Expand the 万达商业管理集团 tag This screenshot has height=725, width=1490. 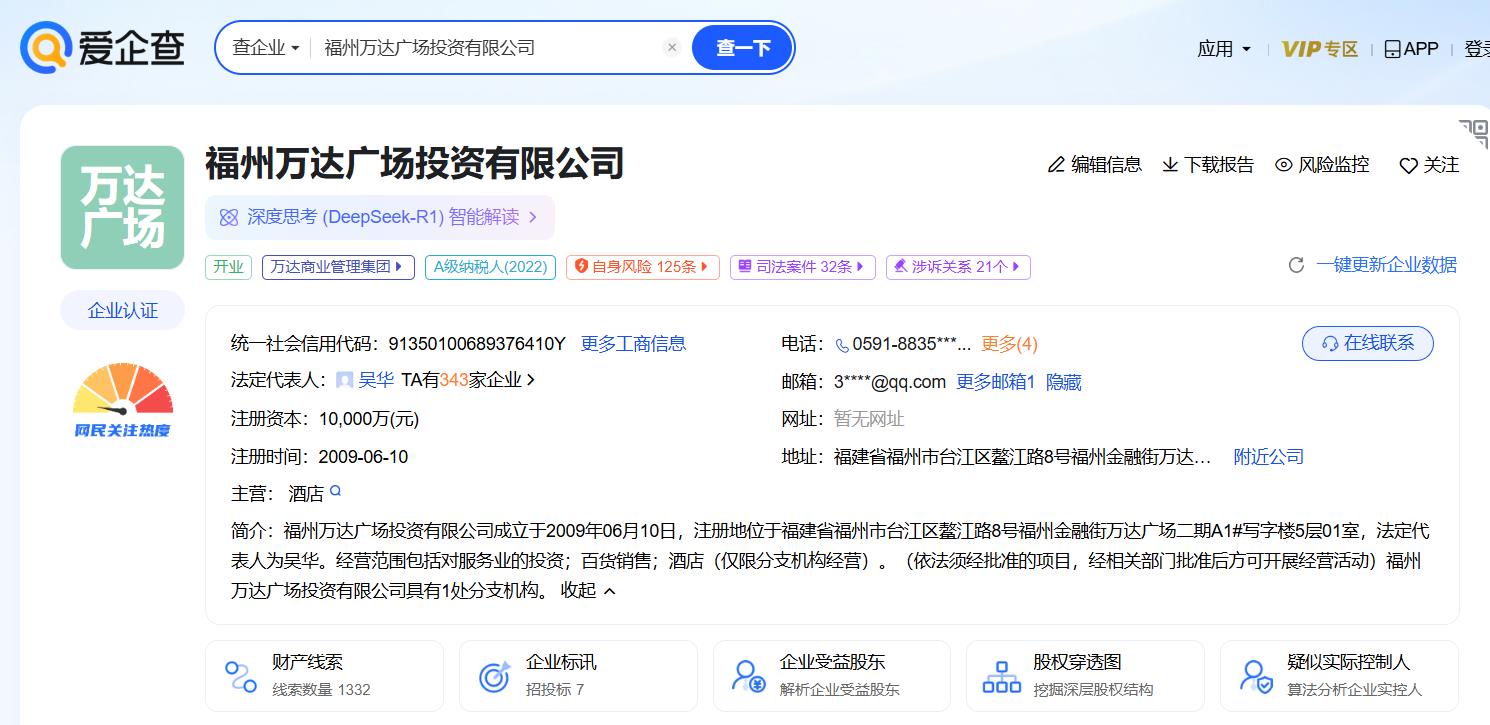pos(338,267)
